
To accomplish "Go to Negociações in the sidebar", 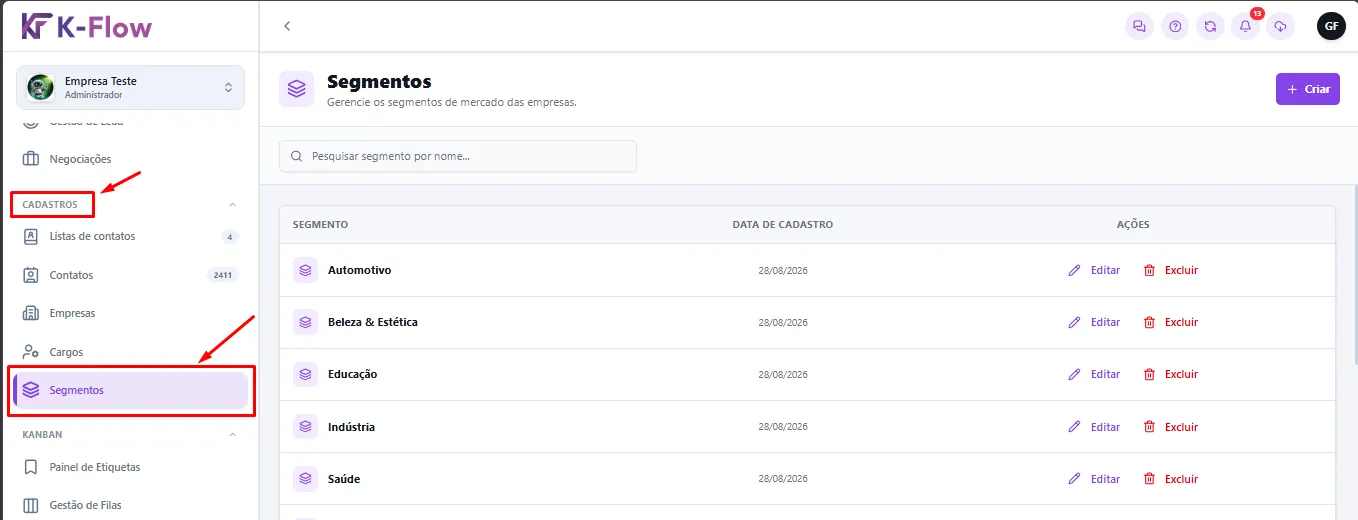I will [129, 159].
